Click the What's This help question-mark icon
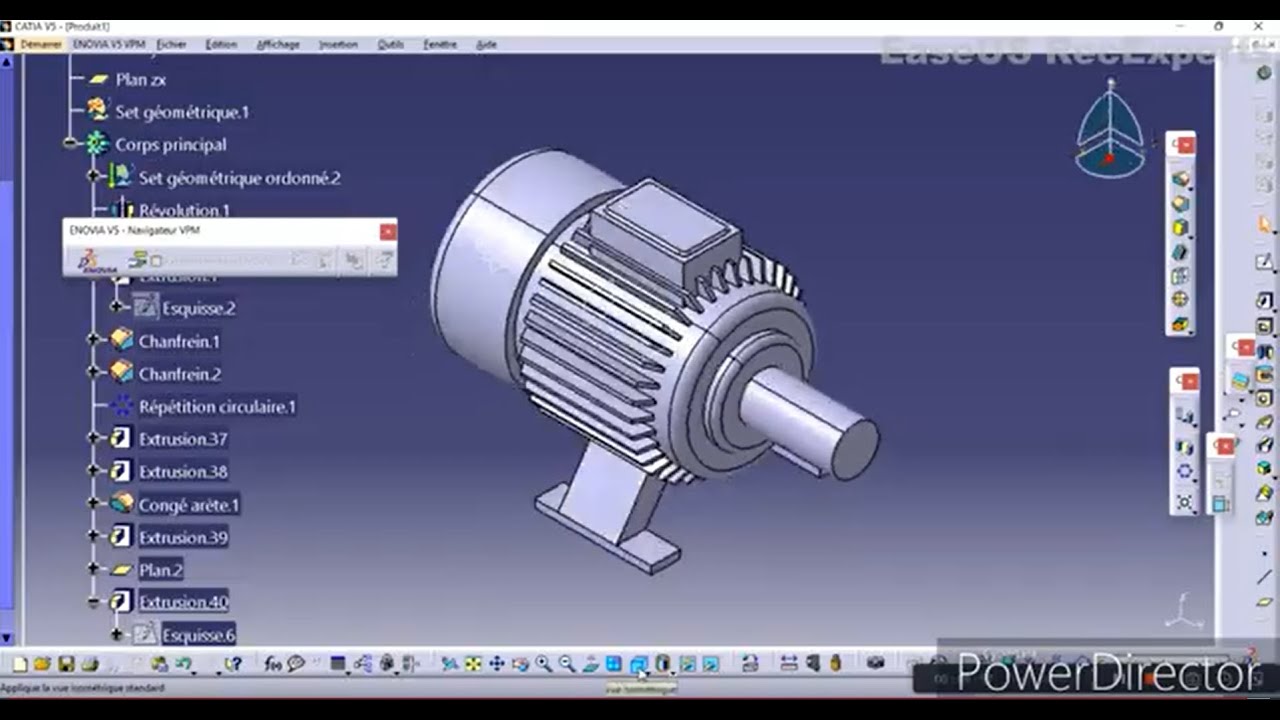The image size is (1280, 720). click(x=233, y=663)
